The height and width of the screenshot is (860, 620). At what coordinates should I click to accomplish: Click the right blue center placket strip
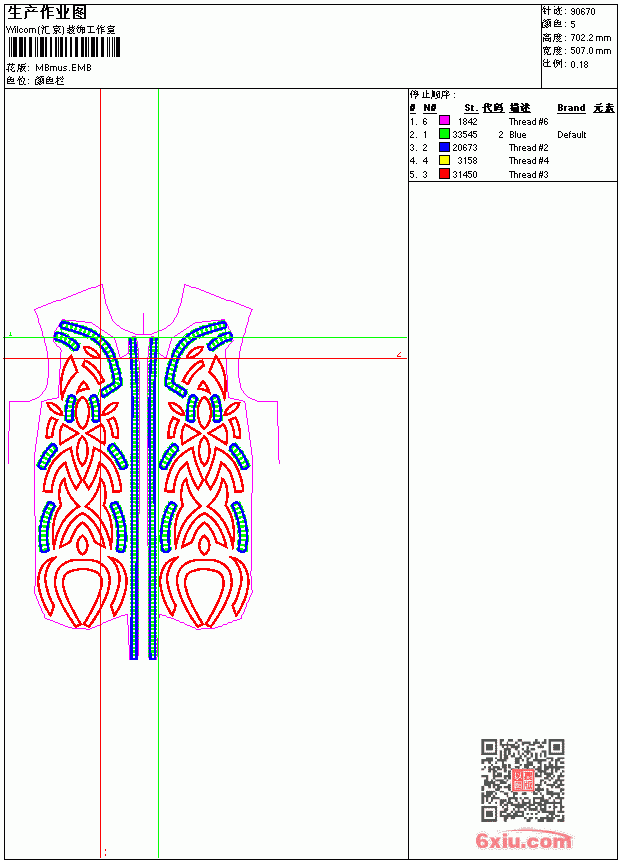pyautogui.click(x=153, y=498)
